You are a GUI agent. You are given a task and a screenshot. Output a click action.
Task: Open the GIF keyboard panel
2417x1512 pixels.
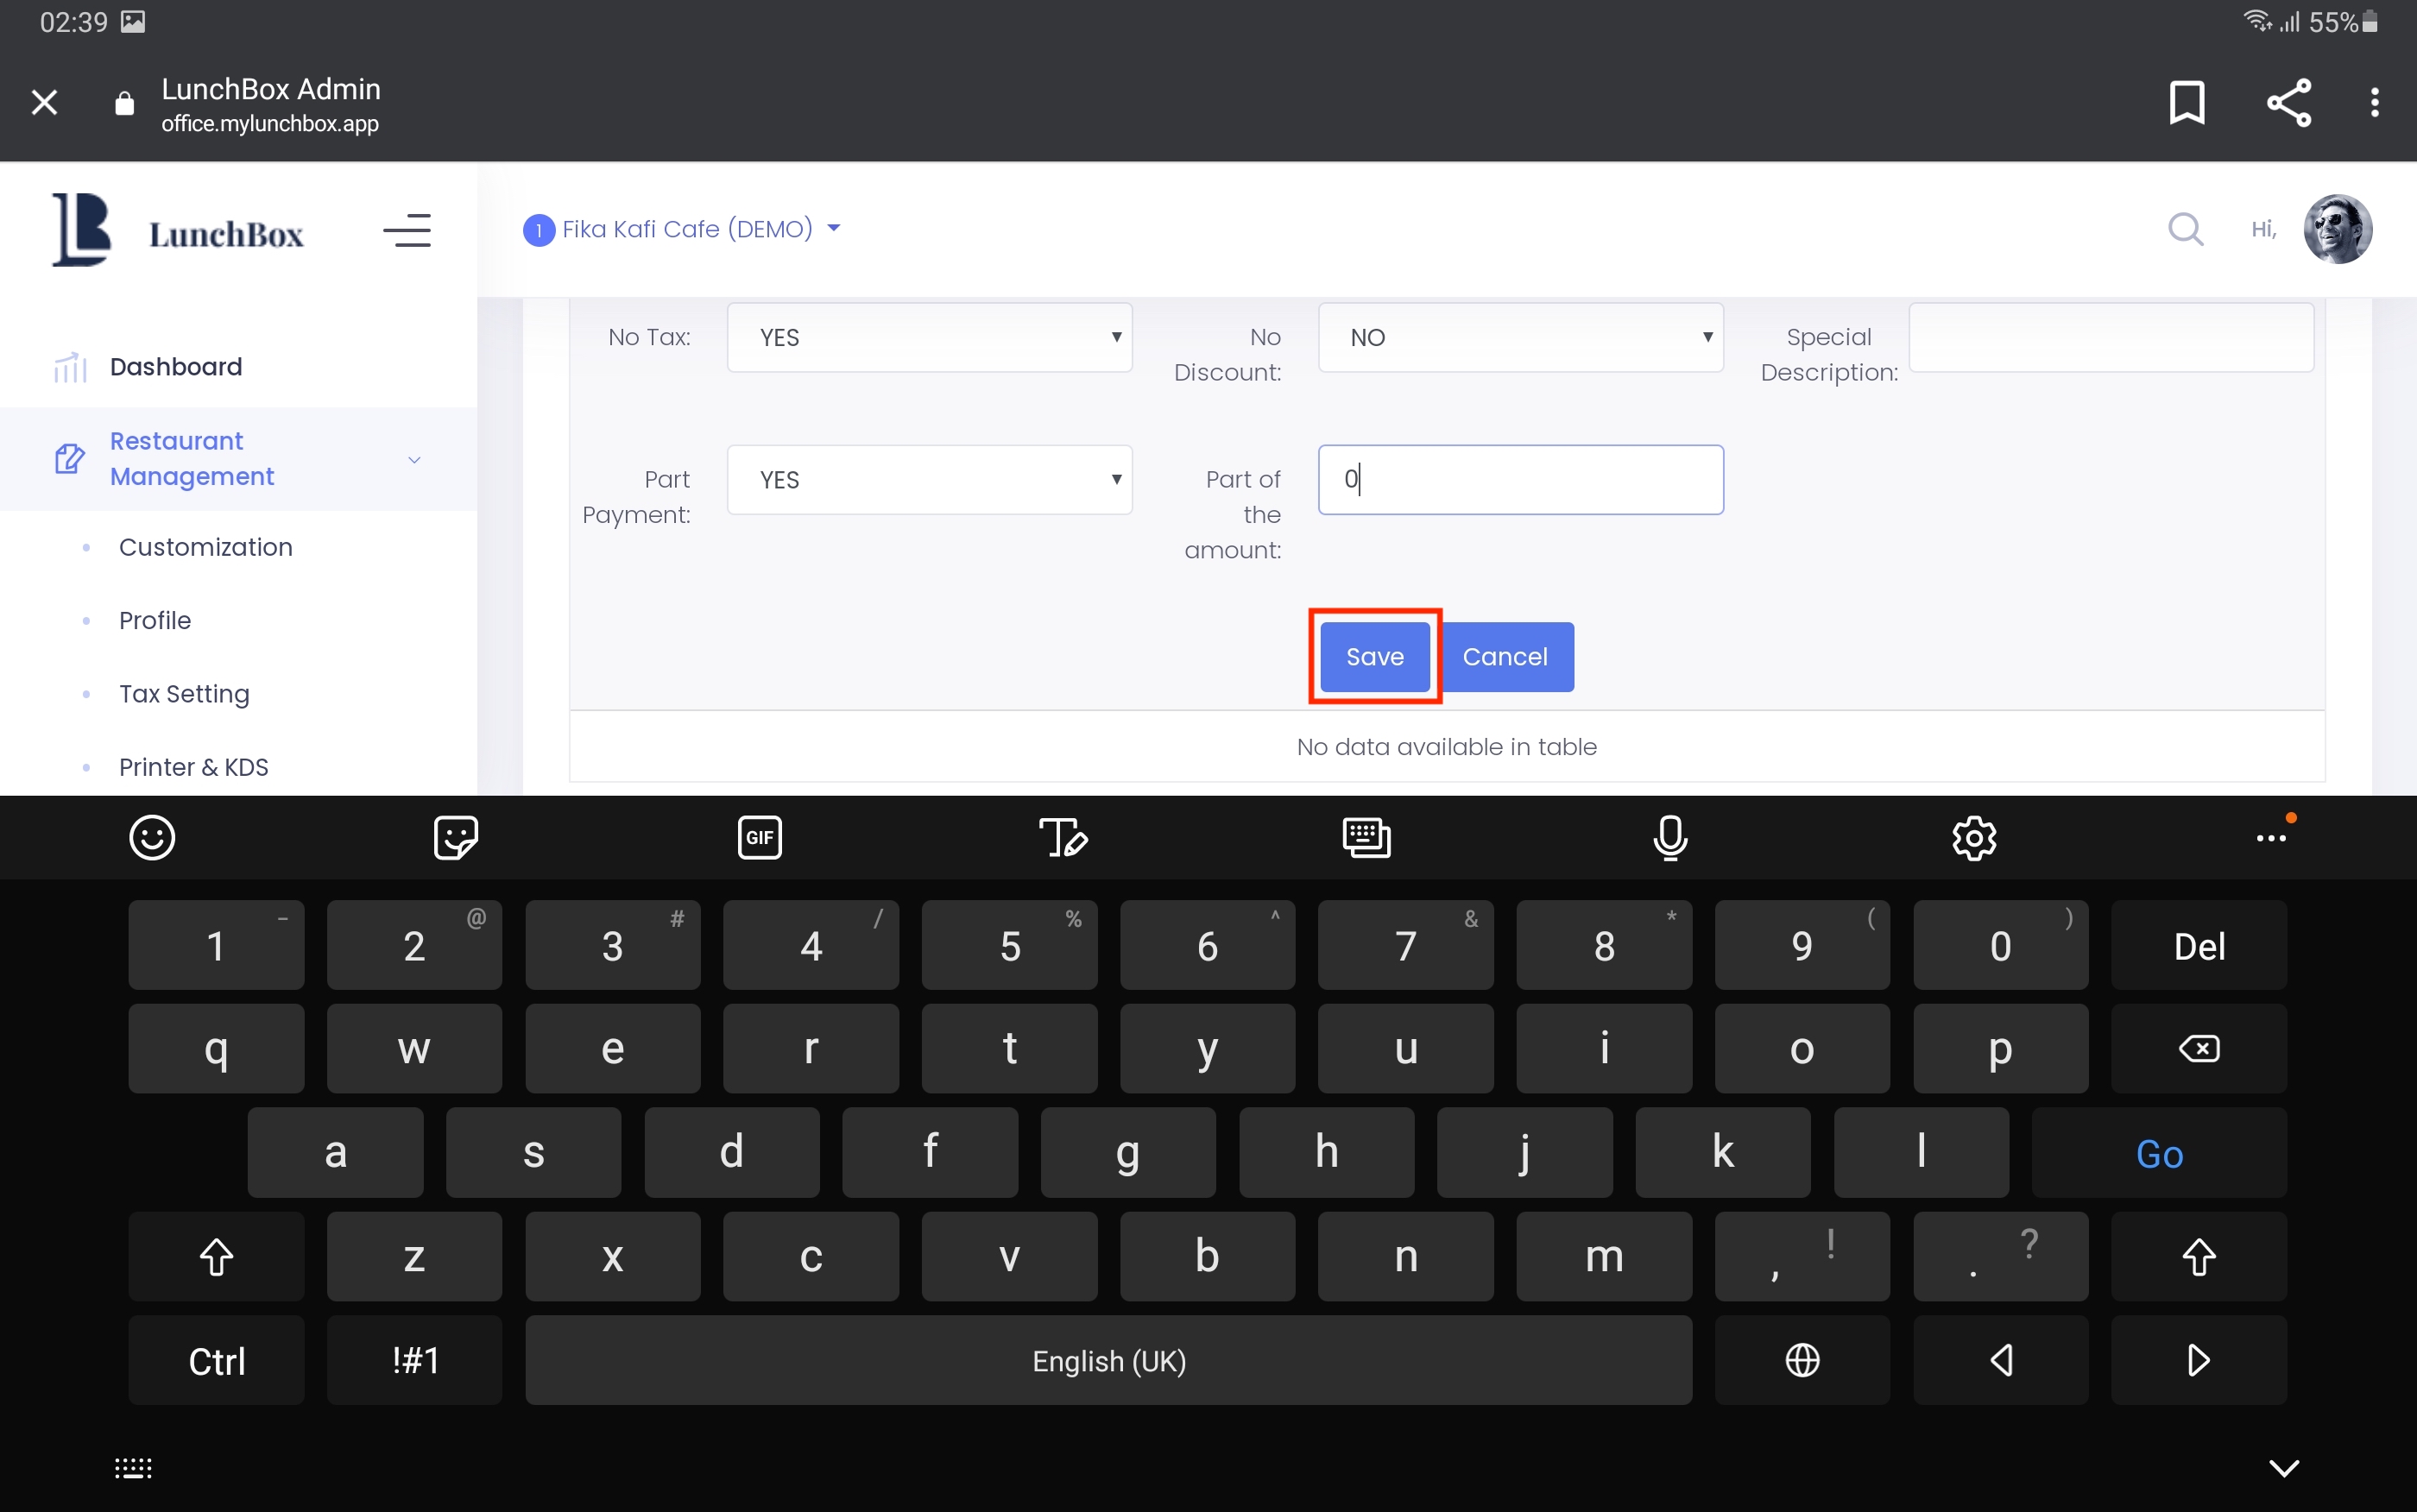point(759,838)
